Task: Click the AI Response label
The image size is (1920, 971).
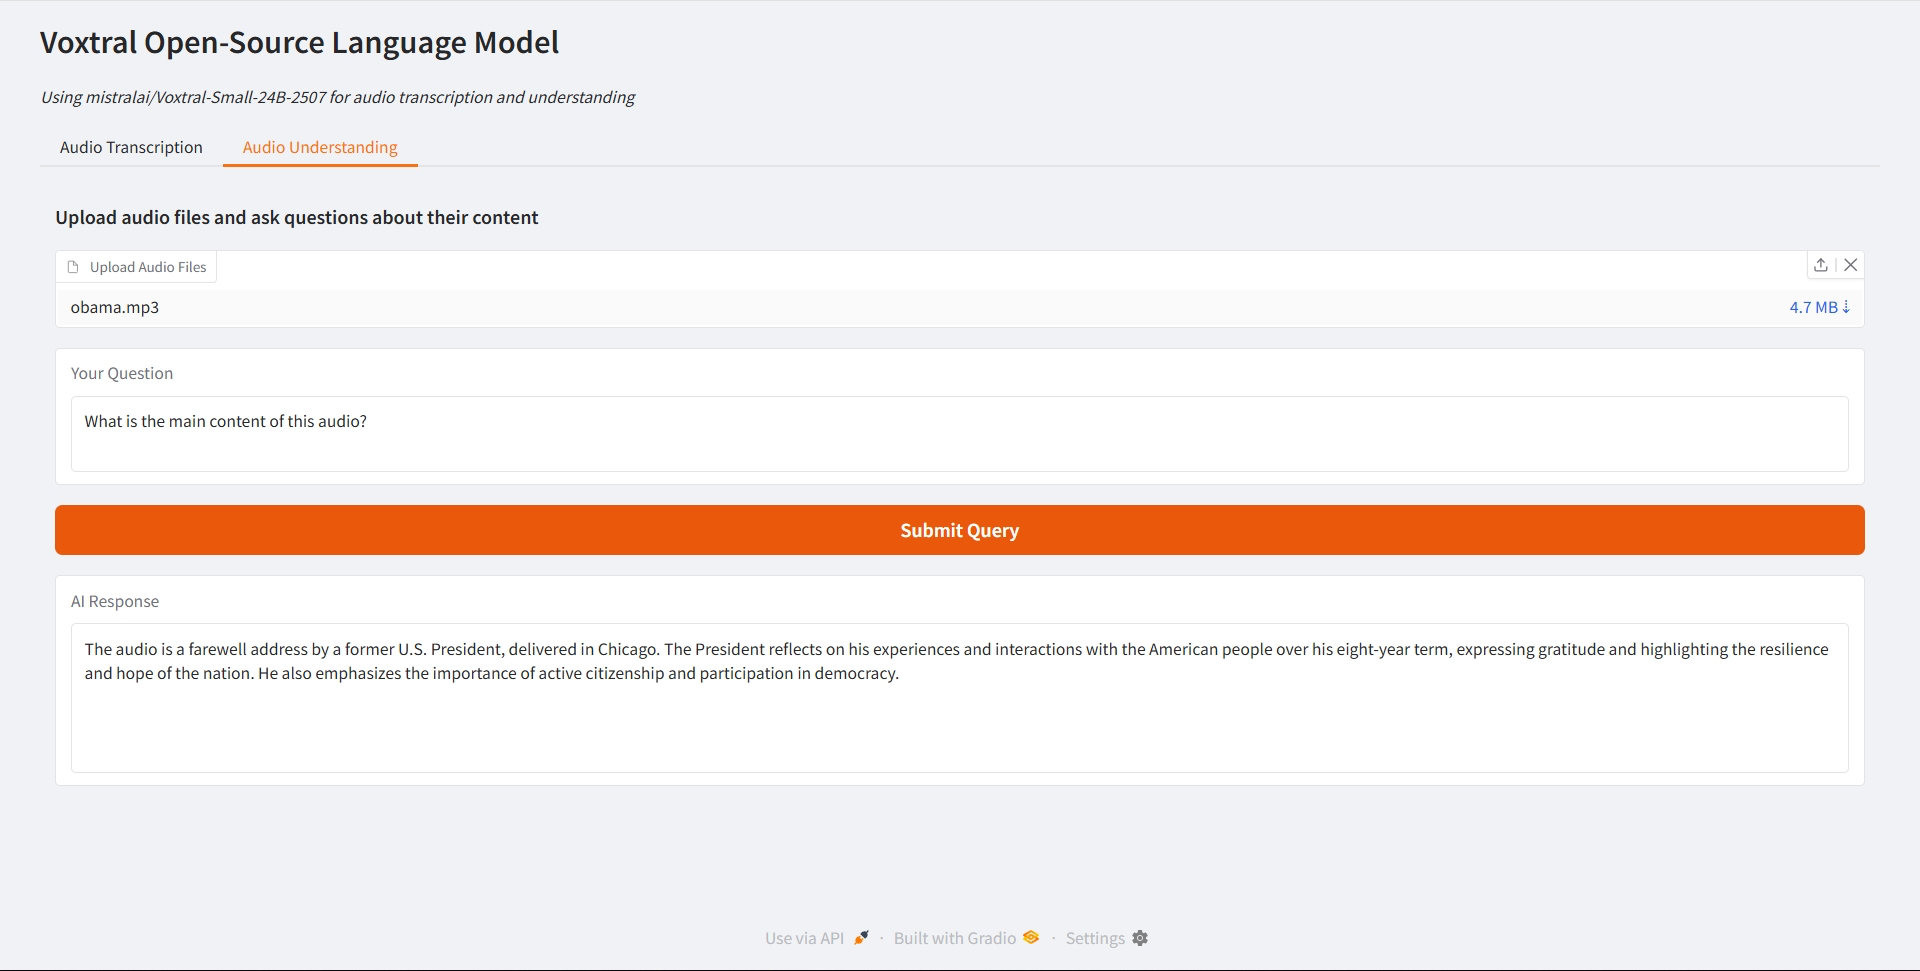Action: pos(115,601)
